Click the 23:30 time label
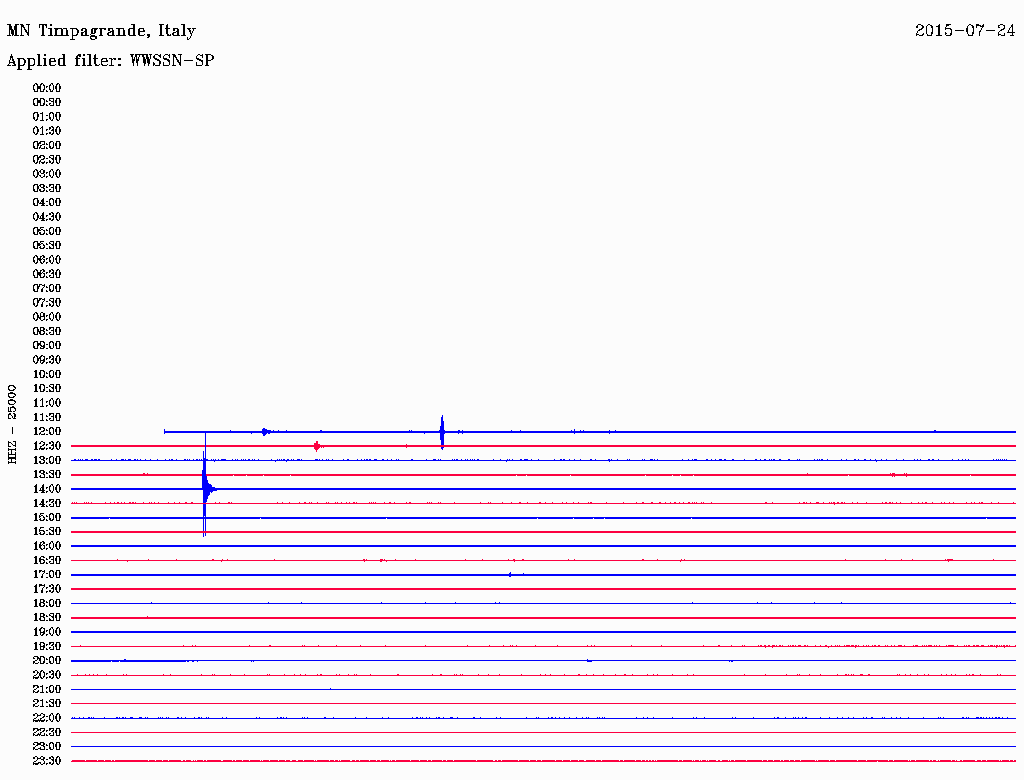 pyautogui.click(x=46, y=761)
